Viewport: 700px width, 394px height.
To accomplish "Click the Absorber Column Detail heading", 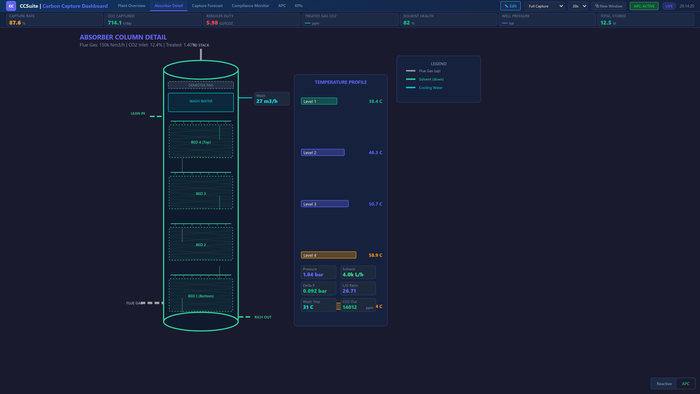I will (x=123, y=37).
